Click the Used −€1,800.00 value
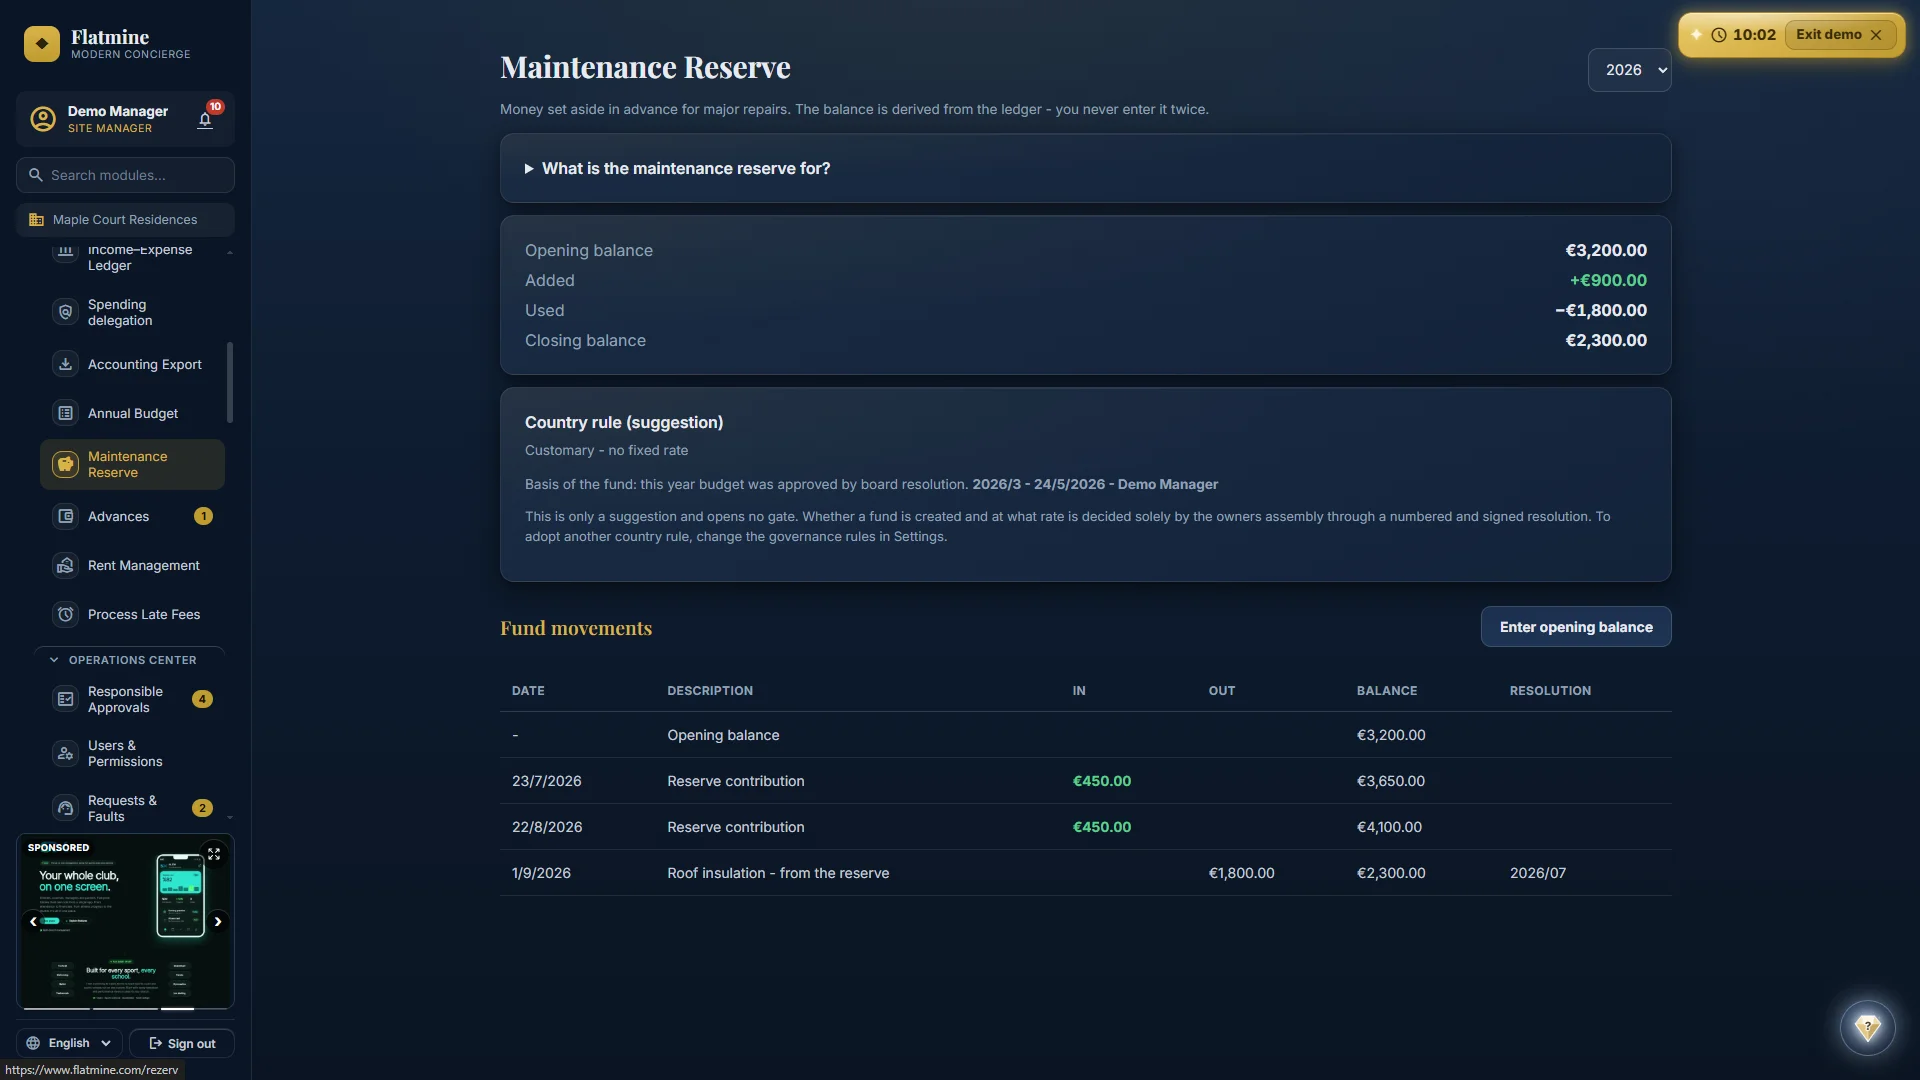 [x=1601, y=311]
